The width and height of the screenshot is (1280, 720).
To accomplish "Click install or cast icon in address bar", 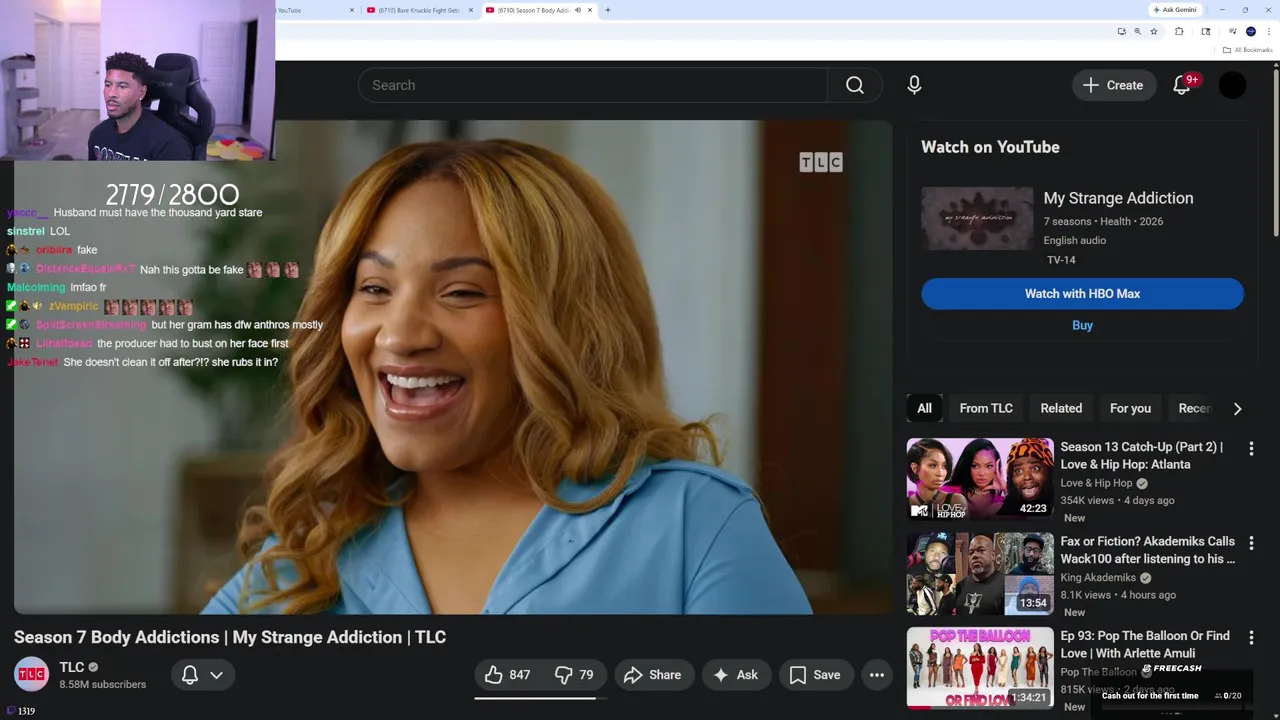I will click(x=1121, y=31).
